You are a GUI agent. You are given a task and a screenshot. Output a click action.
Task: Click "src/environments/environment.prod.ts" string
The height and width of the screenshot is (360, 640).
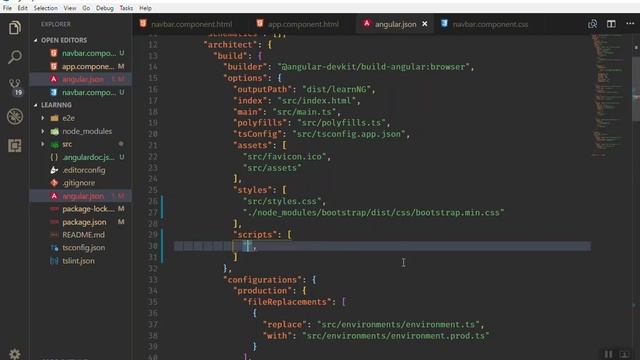point(396,336)
